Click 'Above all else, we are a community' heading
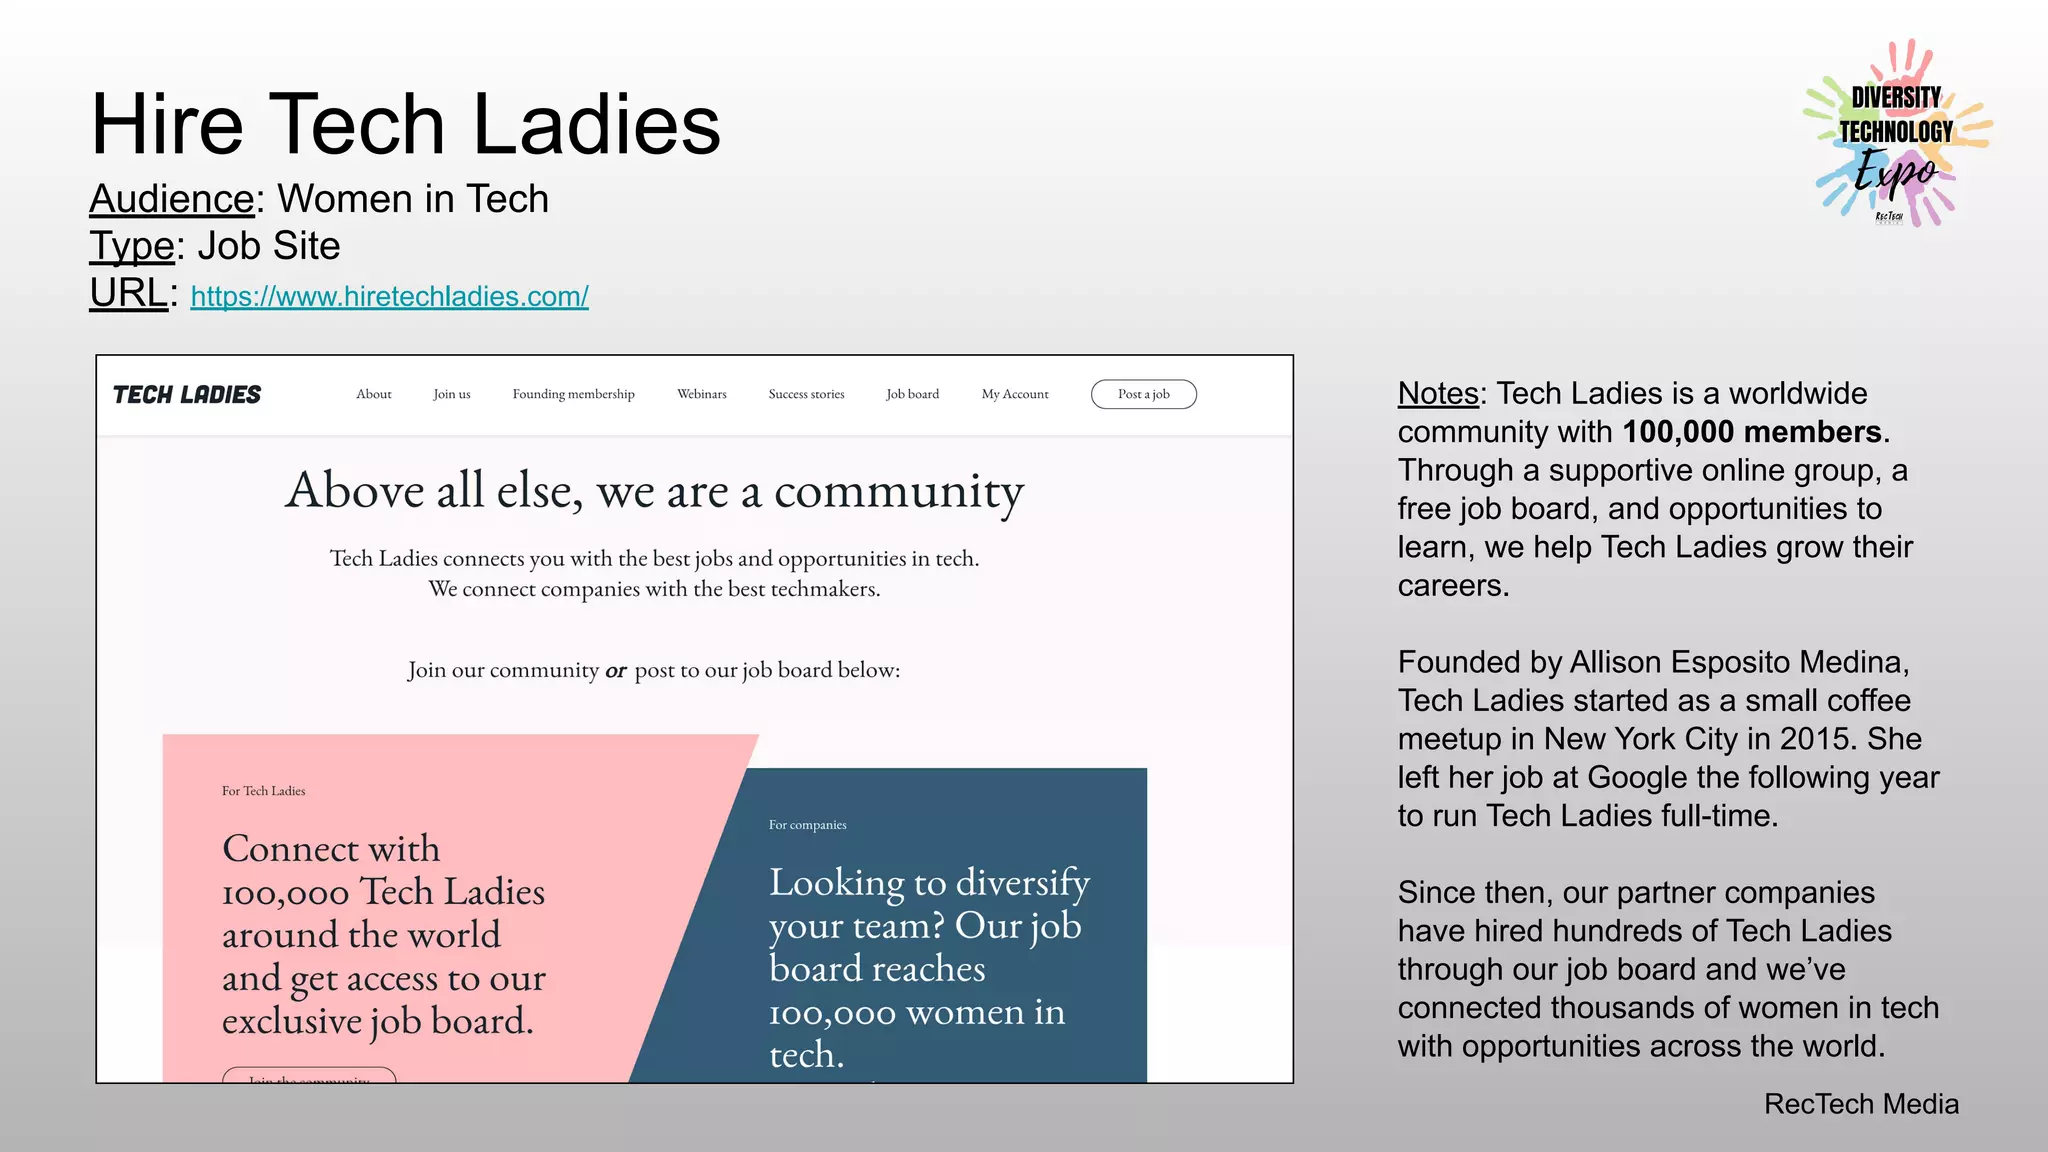 [x=655, y=491]
